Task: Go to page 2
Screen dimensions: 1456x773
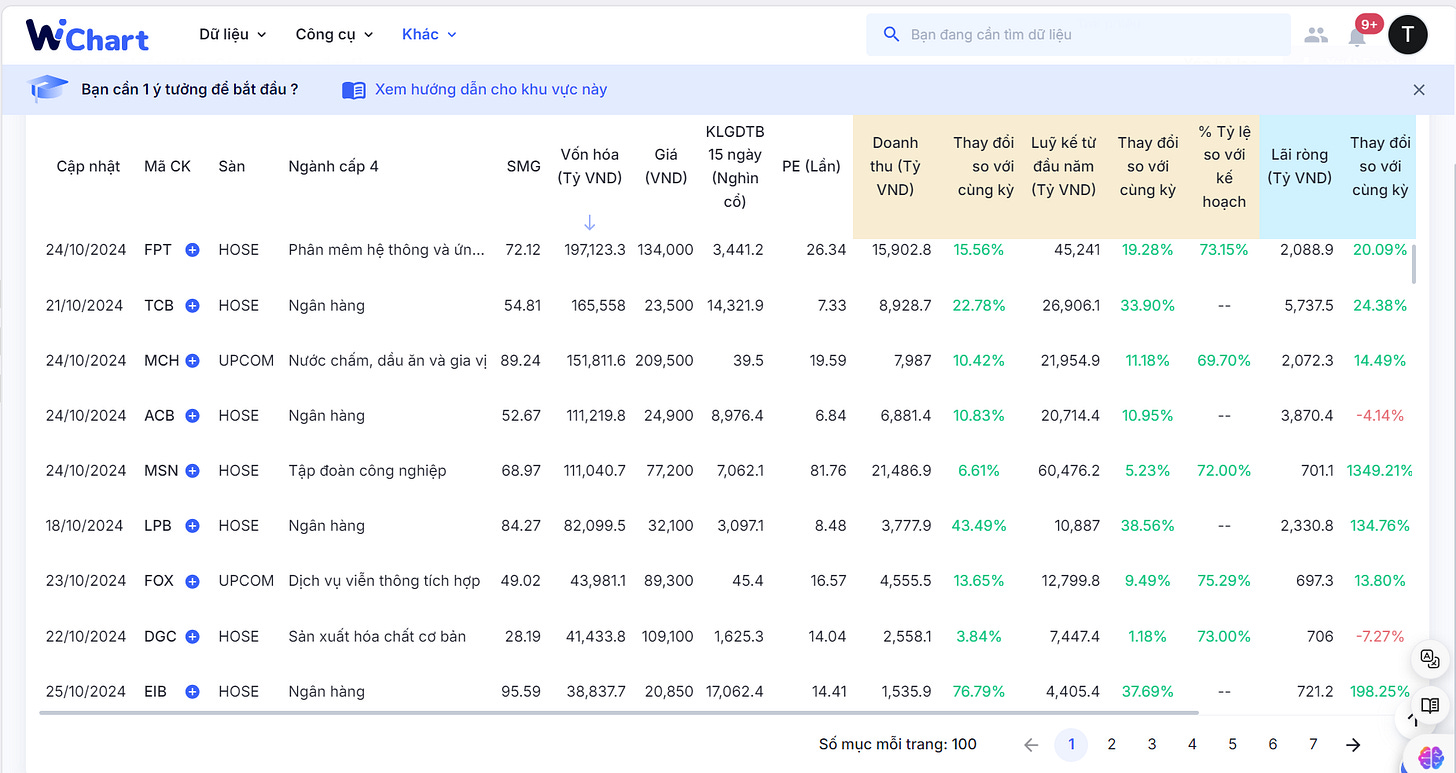Action: pos(1111,744)
